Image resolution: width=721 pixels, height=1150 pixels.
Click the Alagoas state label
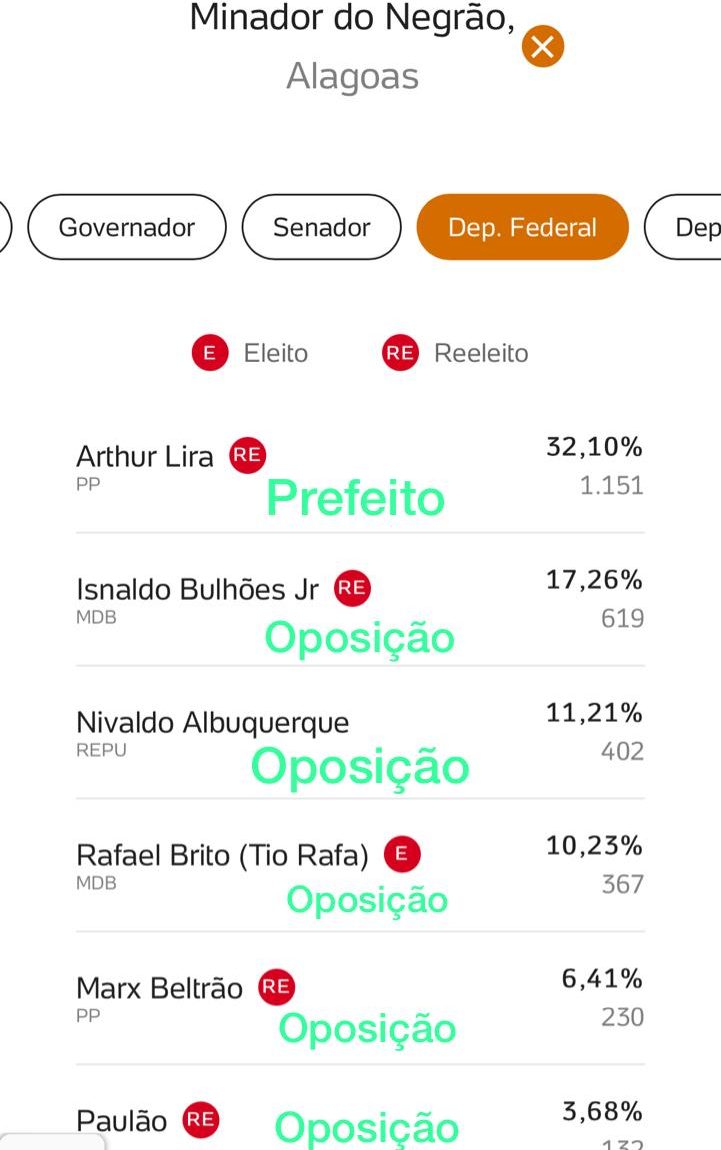pos(352,76)
